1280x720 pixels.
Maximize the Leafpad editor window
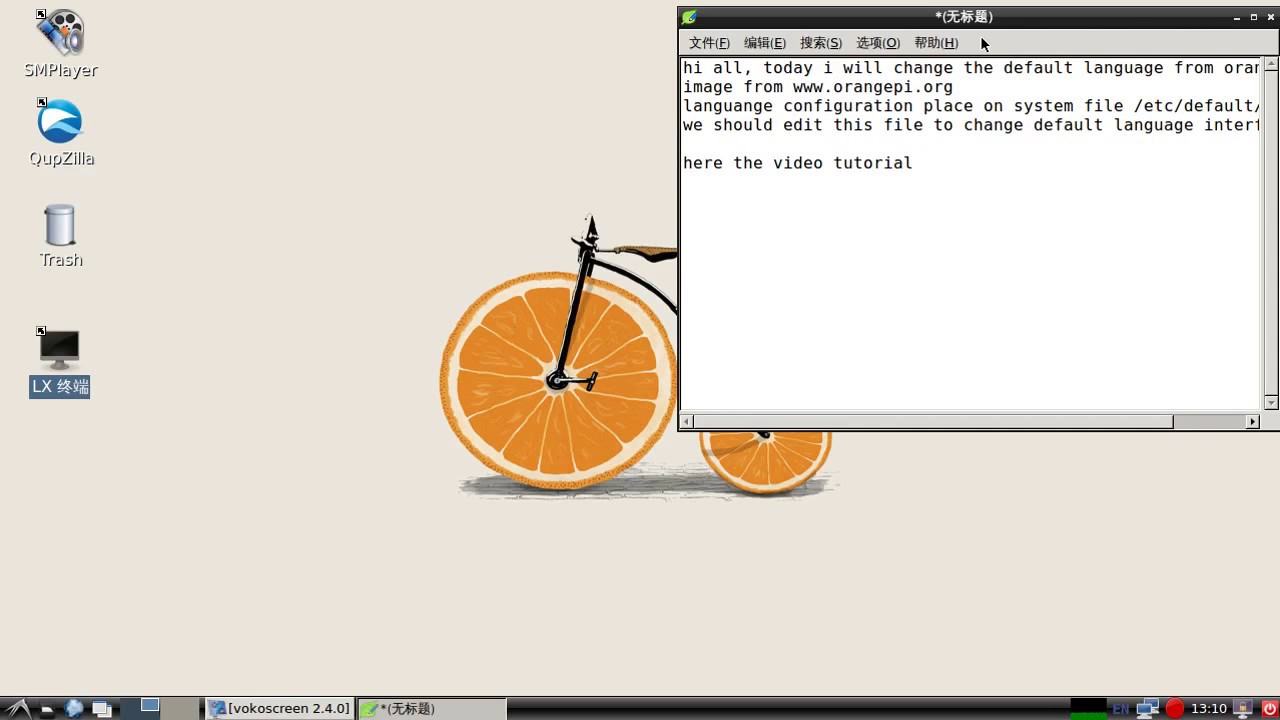point(1254,17)
